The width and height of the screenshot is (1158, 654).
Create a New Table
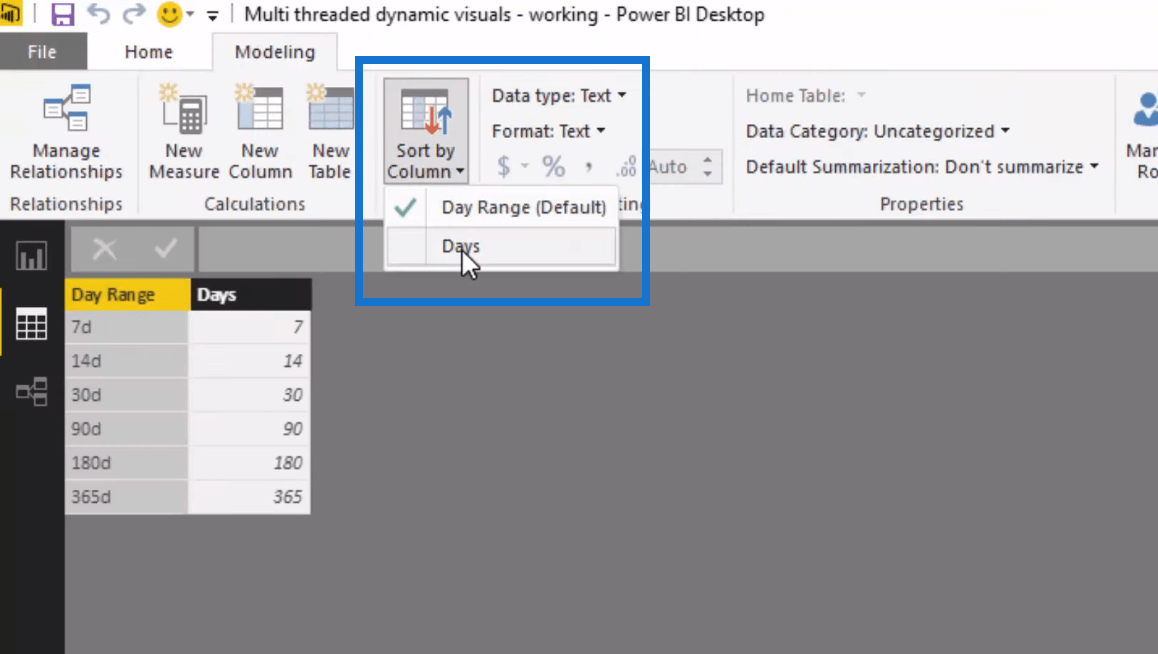click(330, 131)
